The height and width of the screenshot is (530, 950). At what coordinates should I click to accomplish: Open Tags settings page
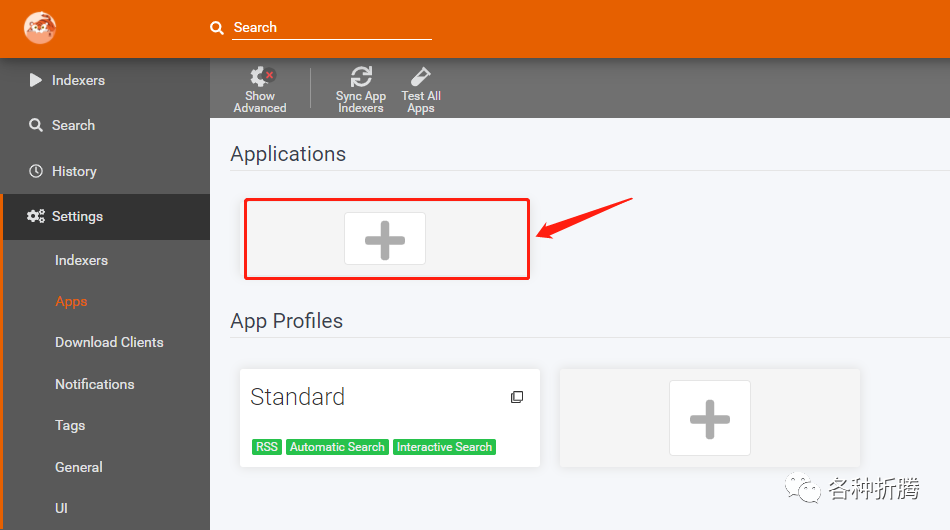tap(70, 426)
